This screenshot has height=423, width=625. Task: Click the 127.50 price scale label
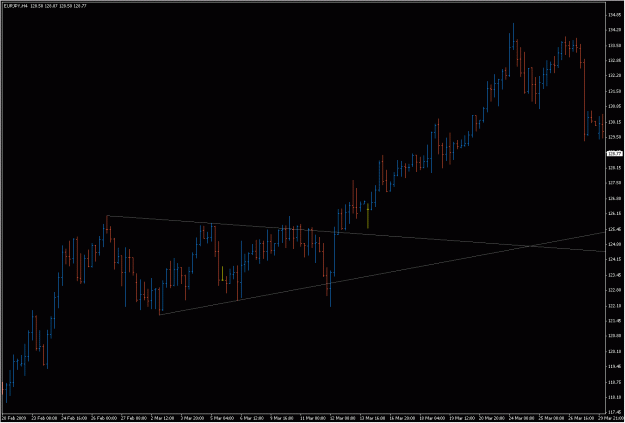pyautogui.click(x=614, y=183)
